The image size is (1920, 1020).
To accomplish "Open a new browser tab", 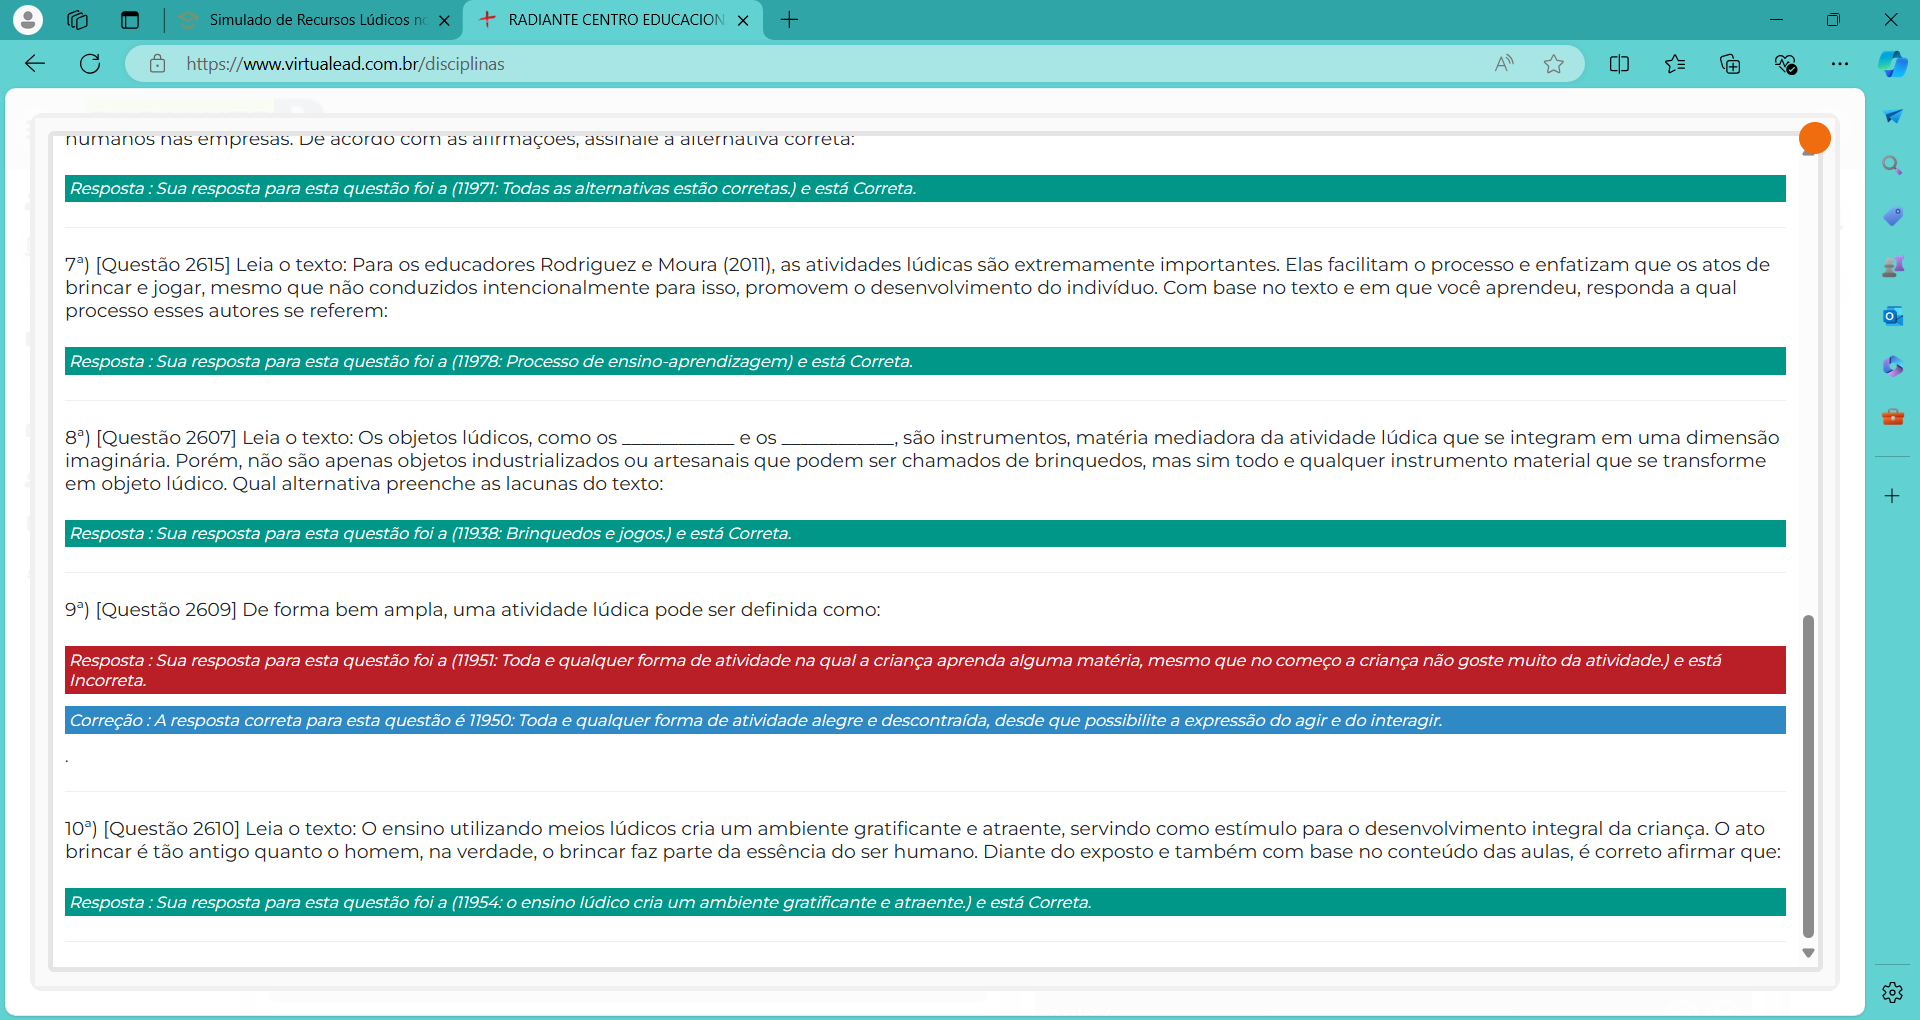I will click(x=789, y=20).
